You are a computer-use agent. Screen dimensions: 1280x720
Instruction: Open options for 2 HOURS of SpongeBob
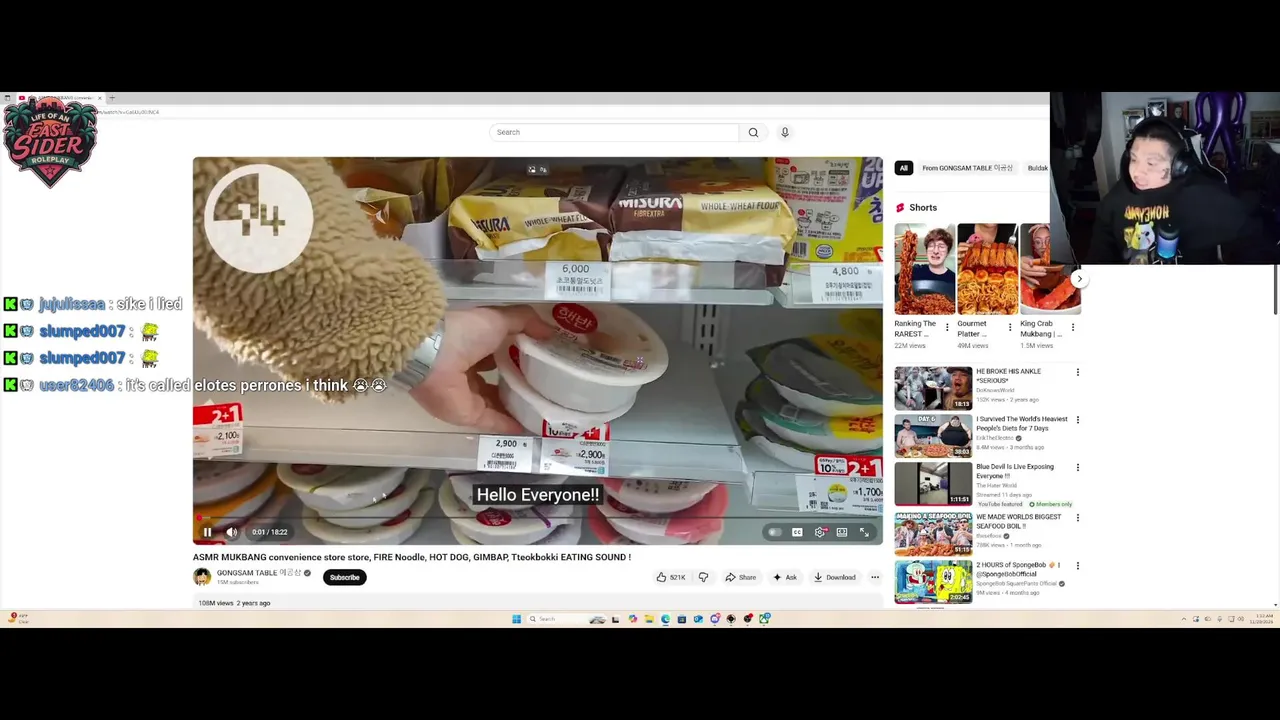[x=1077, y=566]
